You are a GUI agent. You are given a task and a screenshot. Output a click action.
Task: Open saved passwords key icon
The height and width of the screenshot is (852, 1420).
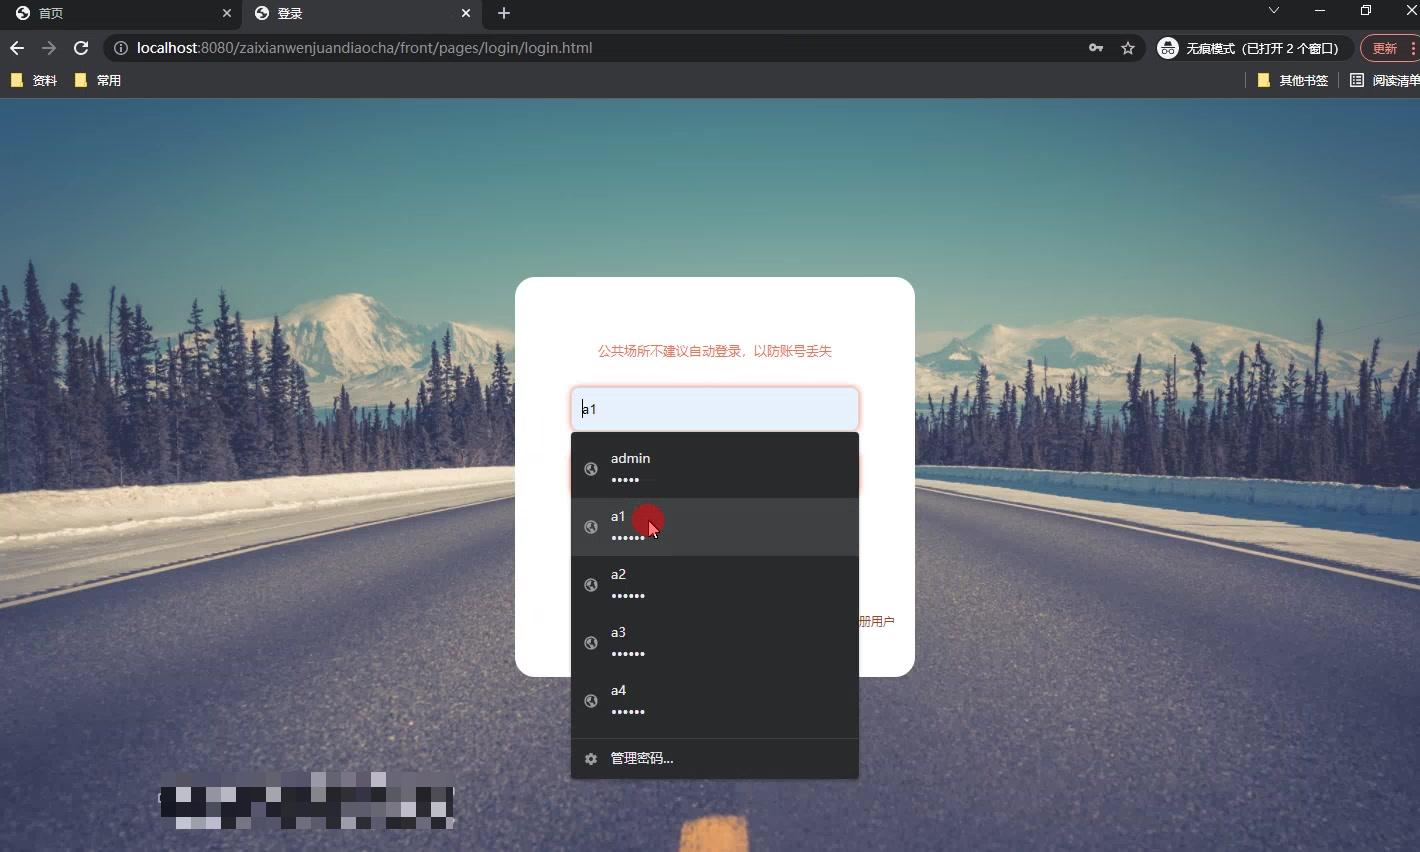click(x=1096, y=48)
